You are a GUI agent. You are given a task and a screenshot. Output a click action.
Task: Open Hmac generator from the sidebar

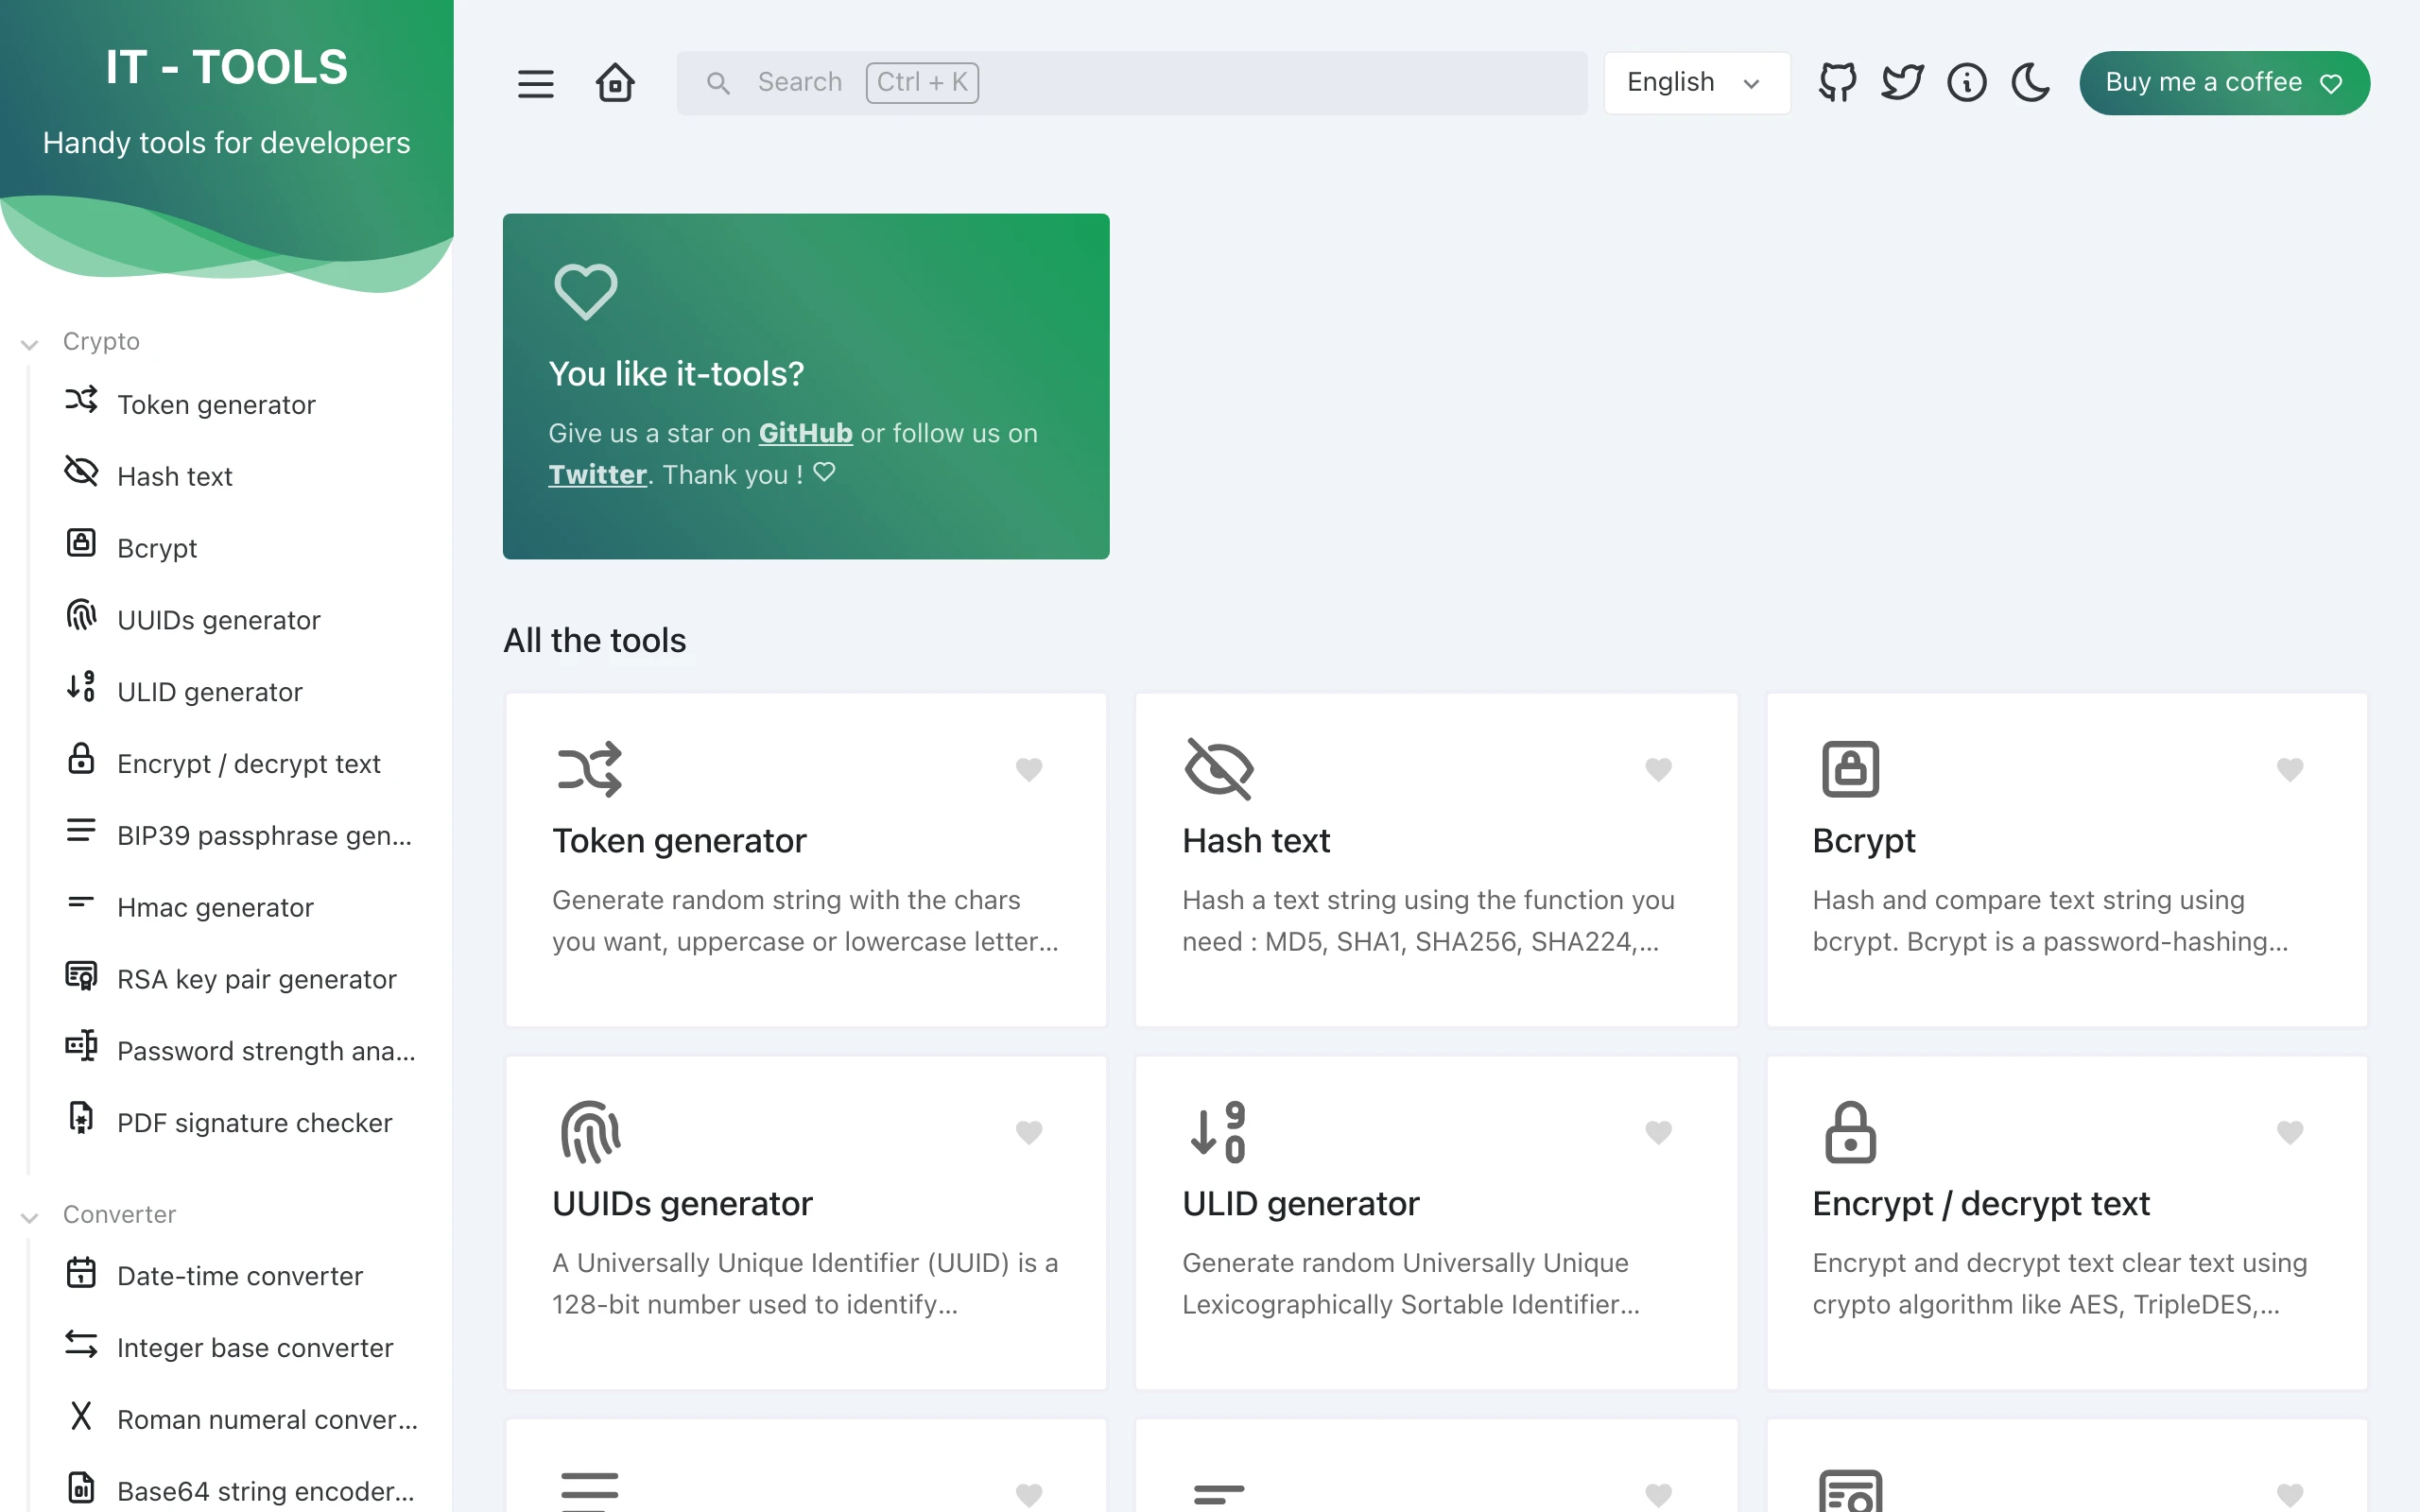215,908
